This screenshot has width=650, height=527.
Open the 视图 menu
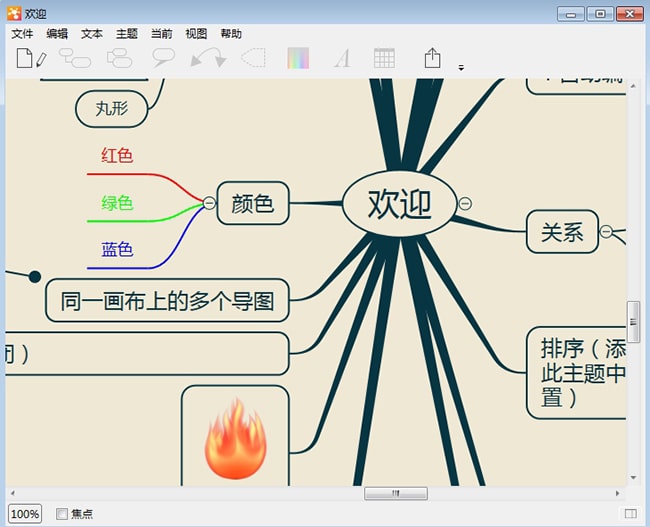click(x=196, y=34)
